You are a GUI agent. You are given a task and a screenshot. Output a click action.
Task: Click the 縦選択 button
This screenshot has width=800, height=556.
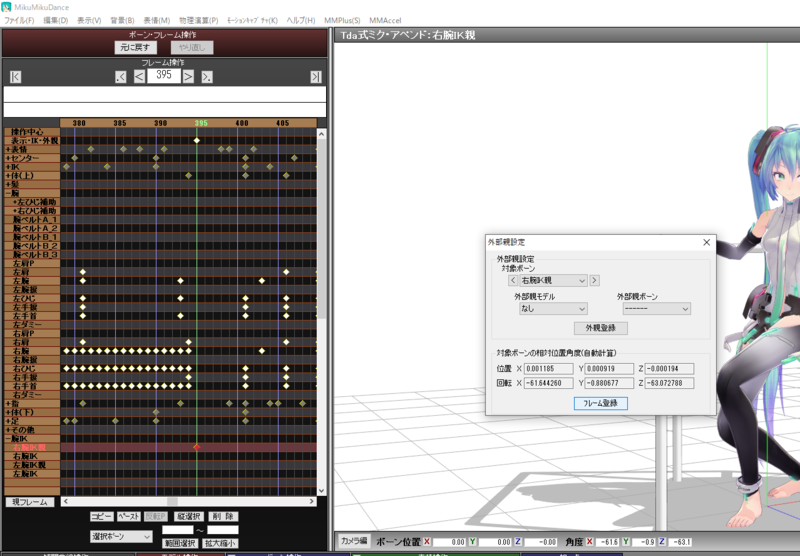tap(189, 516)
